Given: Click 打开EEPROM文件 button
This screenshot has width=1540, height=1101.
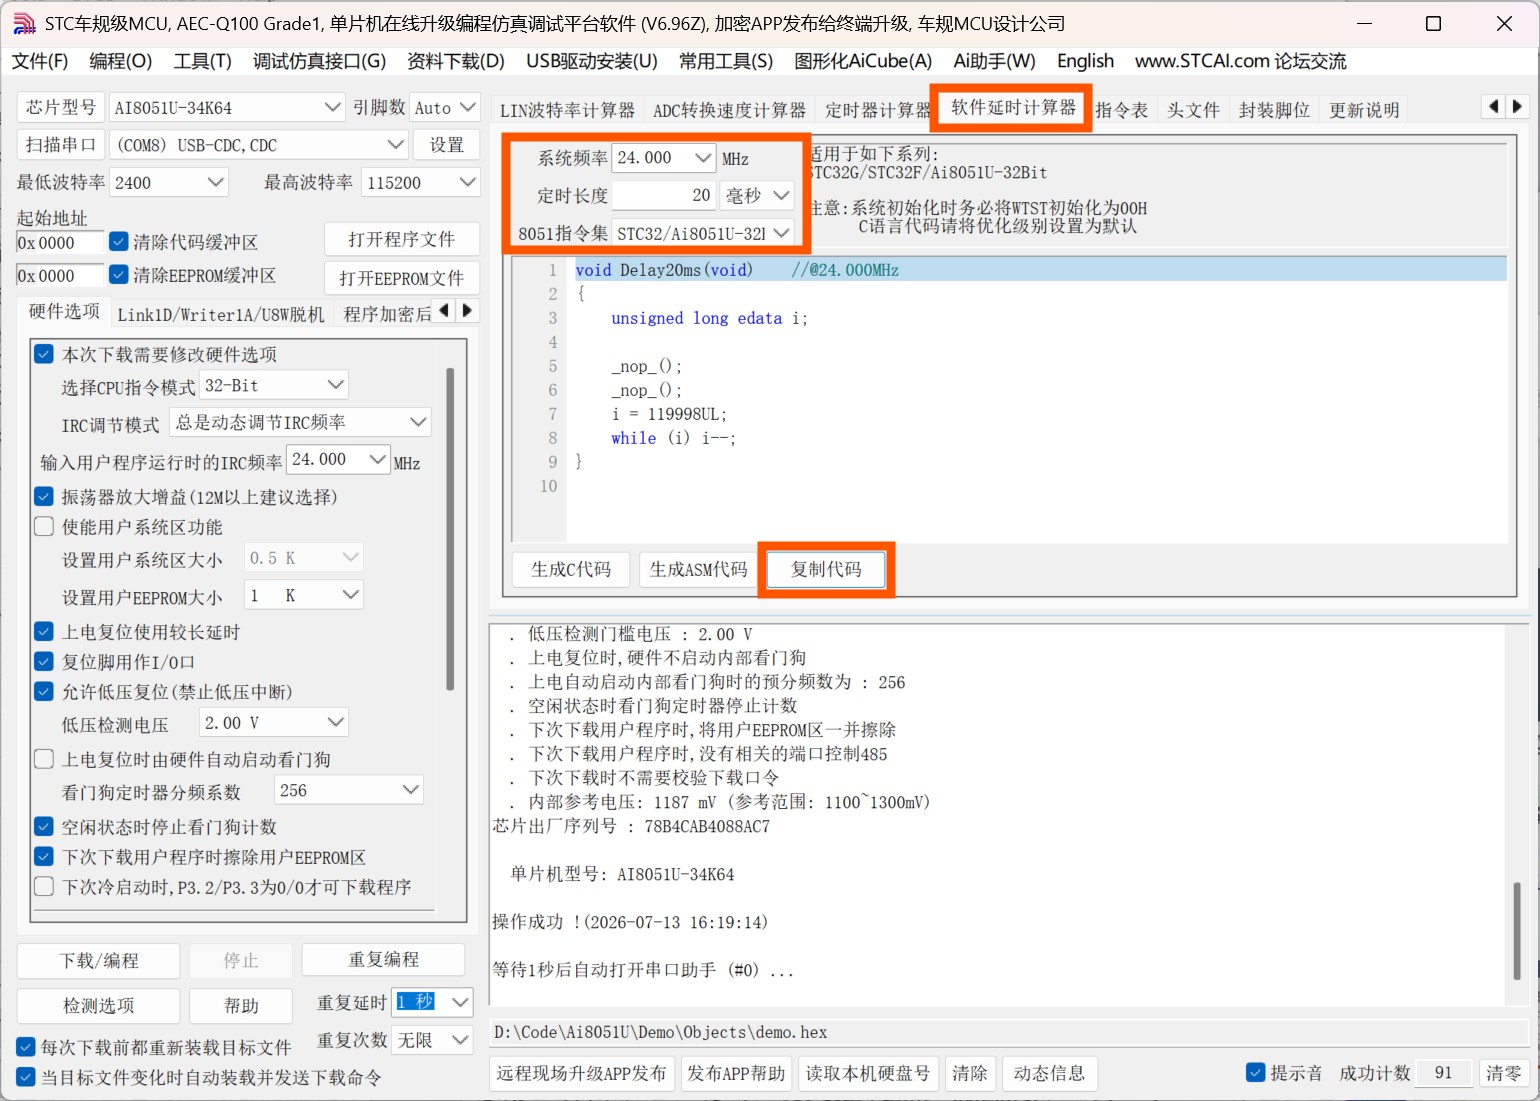Looking at the screenshot, I should pos(401,278).
